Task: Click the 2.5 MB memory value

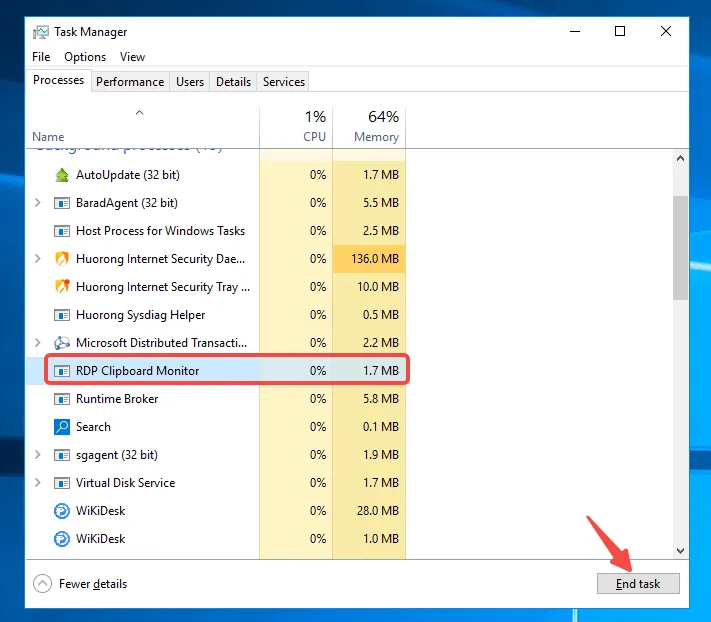Action: 381,231
